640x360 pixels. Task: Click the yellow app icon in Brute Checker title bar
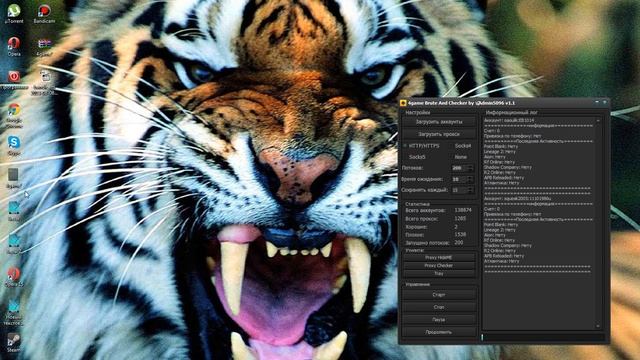click(403, 103)
